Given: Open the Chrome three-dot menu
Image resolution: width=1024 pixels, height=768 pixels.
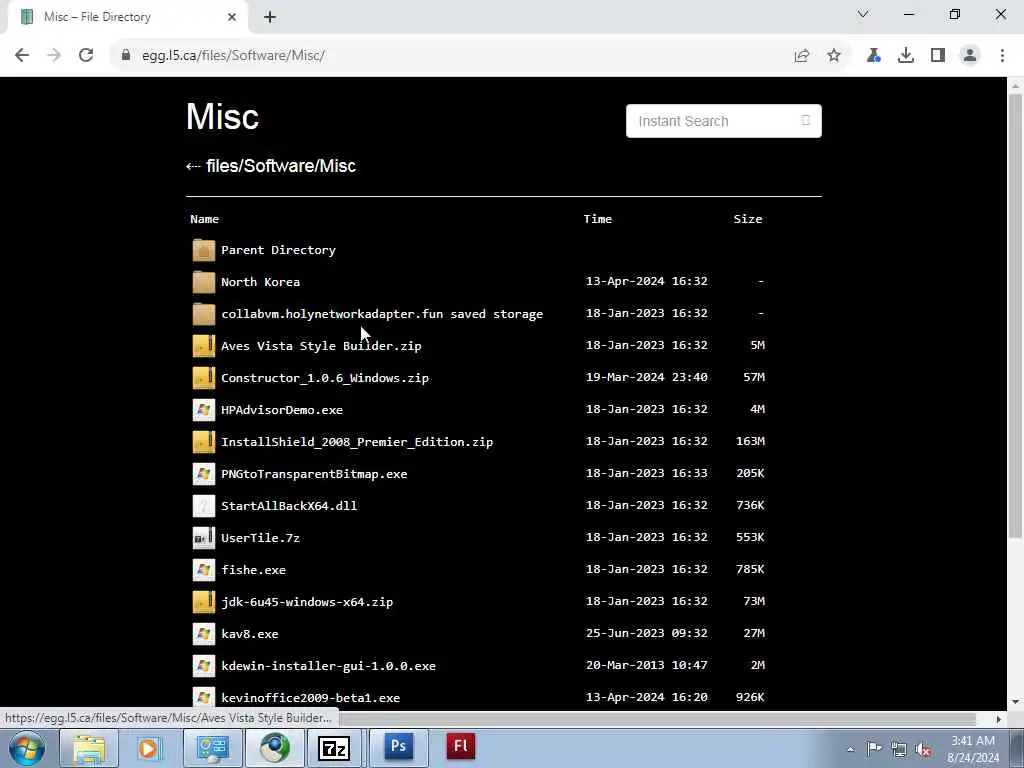Looking at the screenshot, I should click(x=1002, y=56).
